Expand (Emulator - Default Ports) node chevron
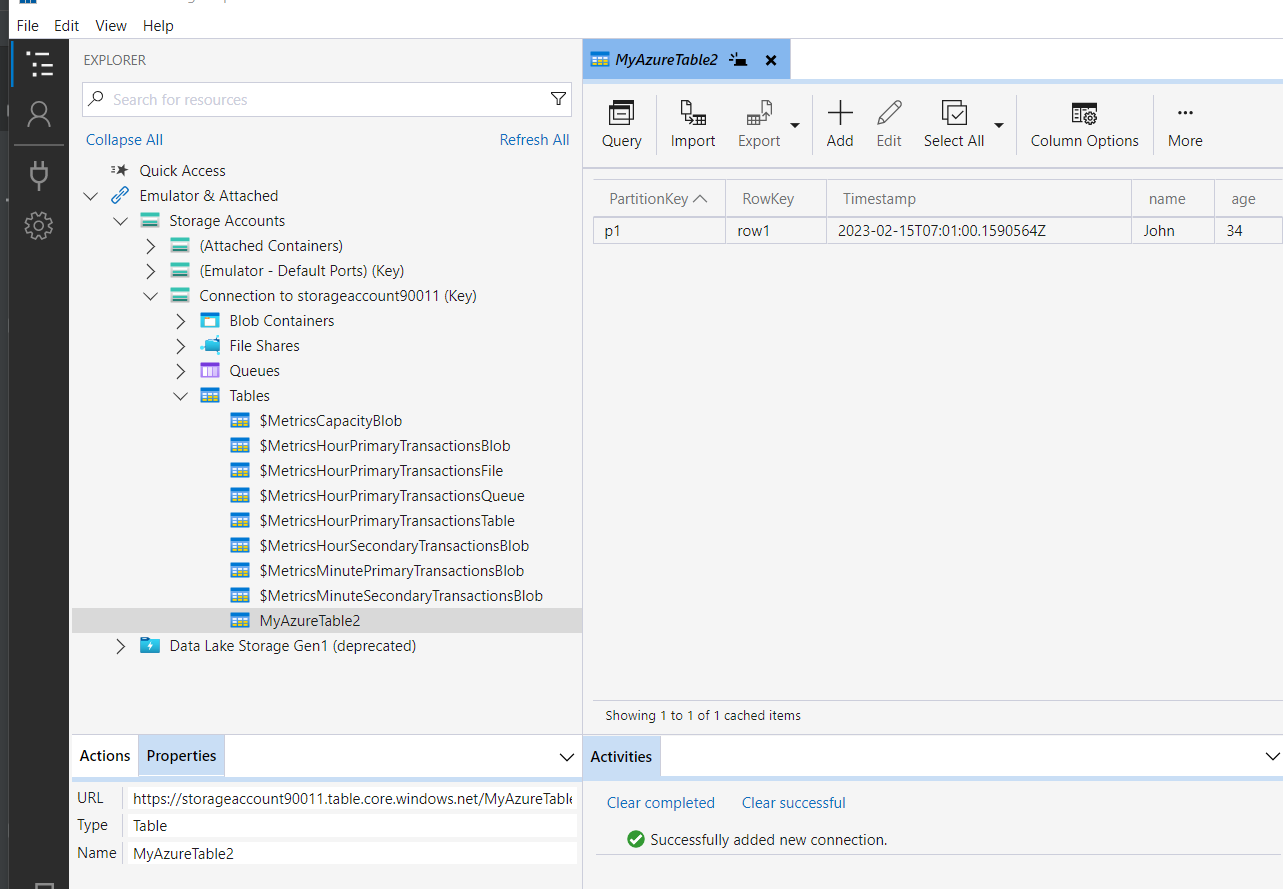The image size is (1283, 889). coord(151,271)
